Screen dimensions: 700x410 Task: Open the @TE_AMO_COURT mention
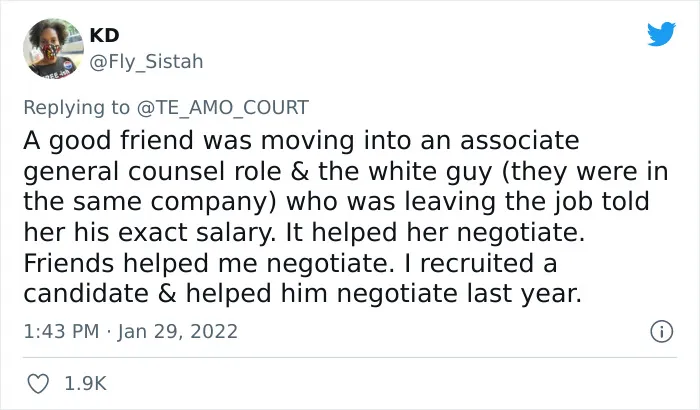[x=222, y=108]
